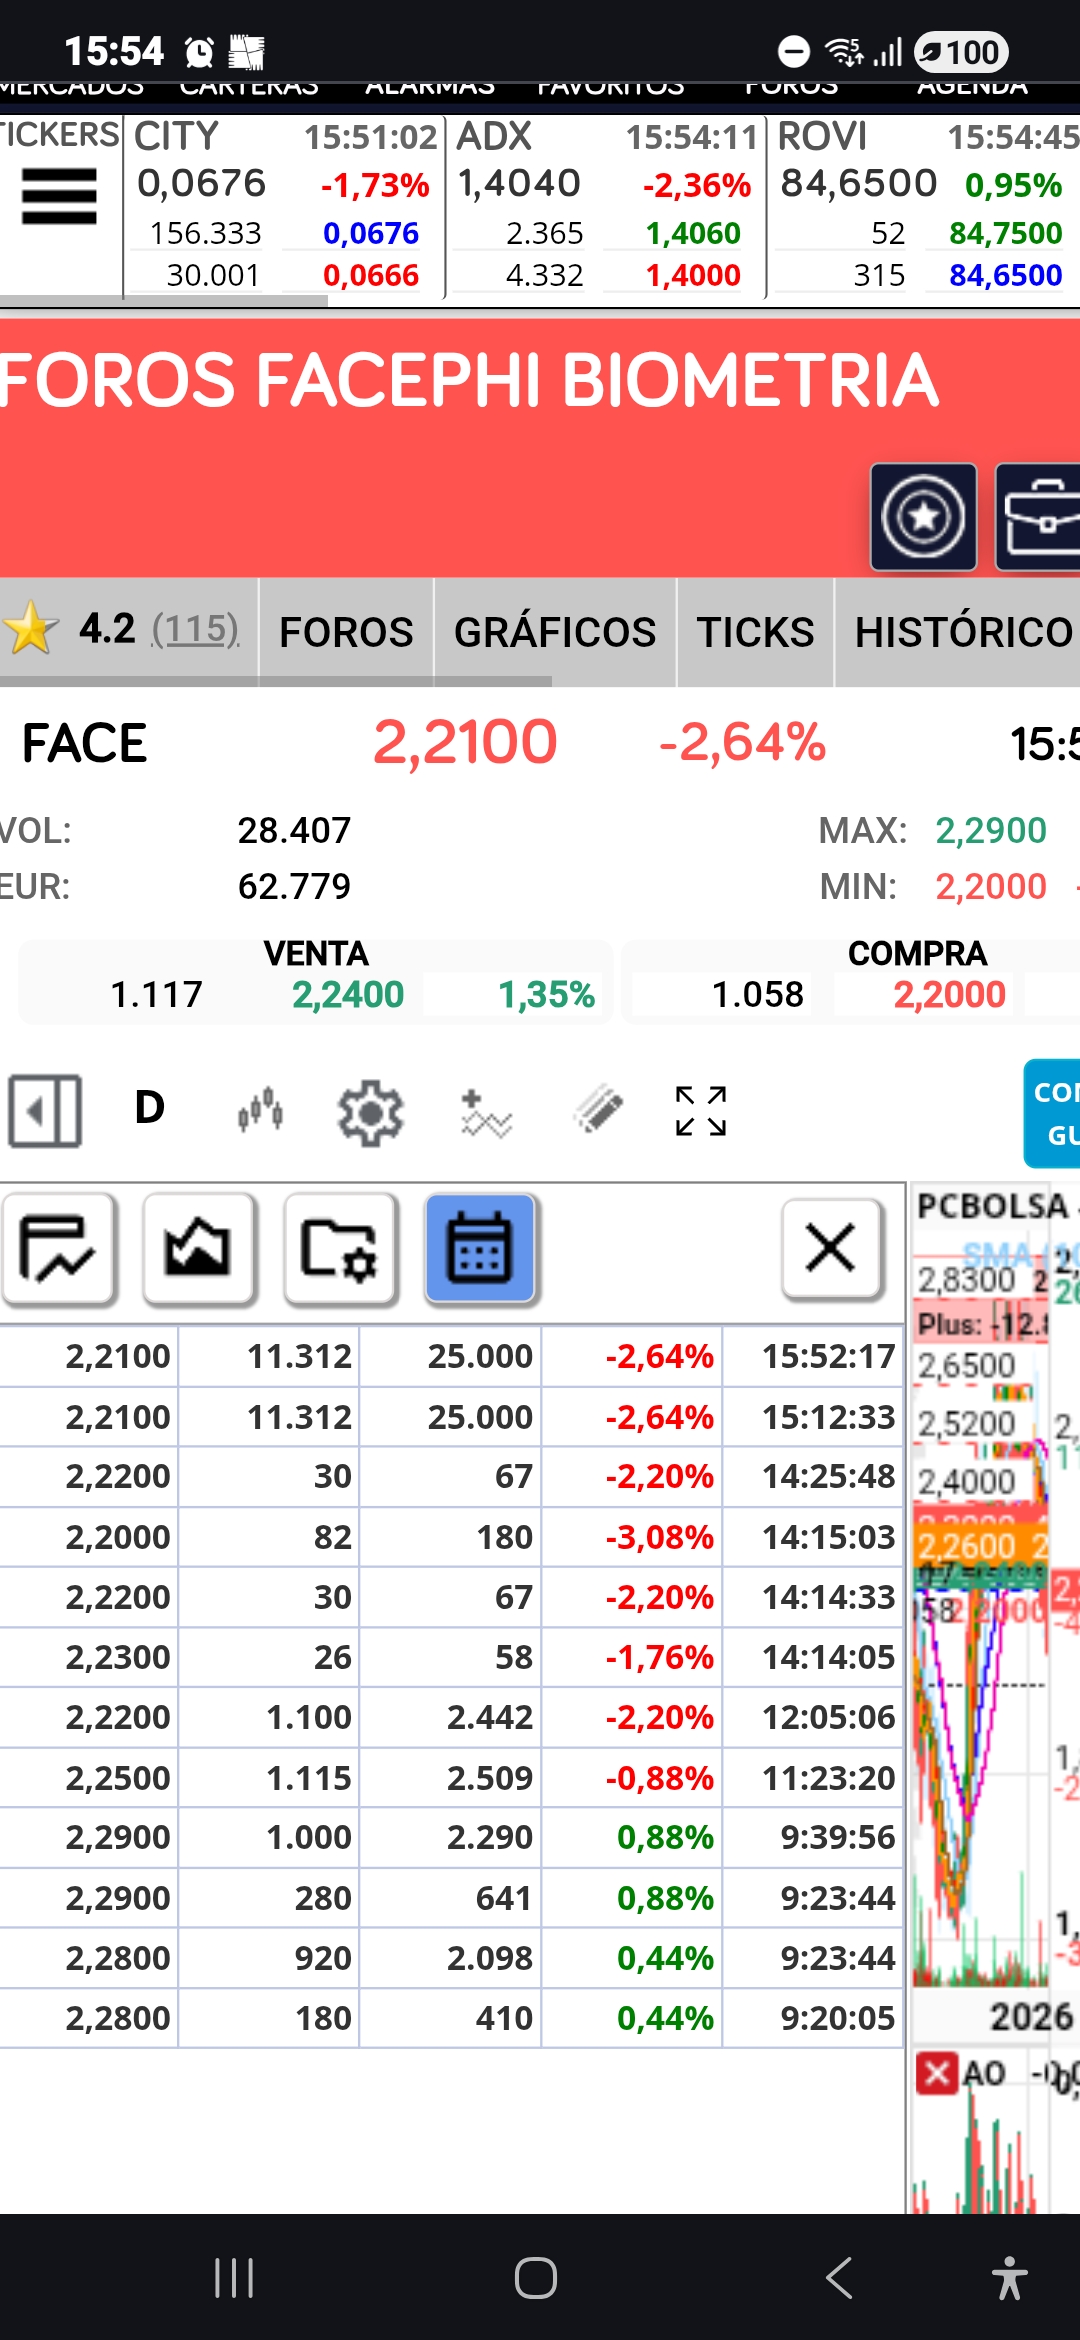Open the line chart template button
Viewport: 1080px width, 2340px height.
click(x=58, y=1249)
